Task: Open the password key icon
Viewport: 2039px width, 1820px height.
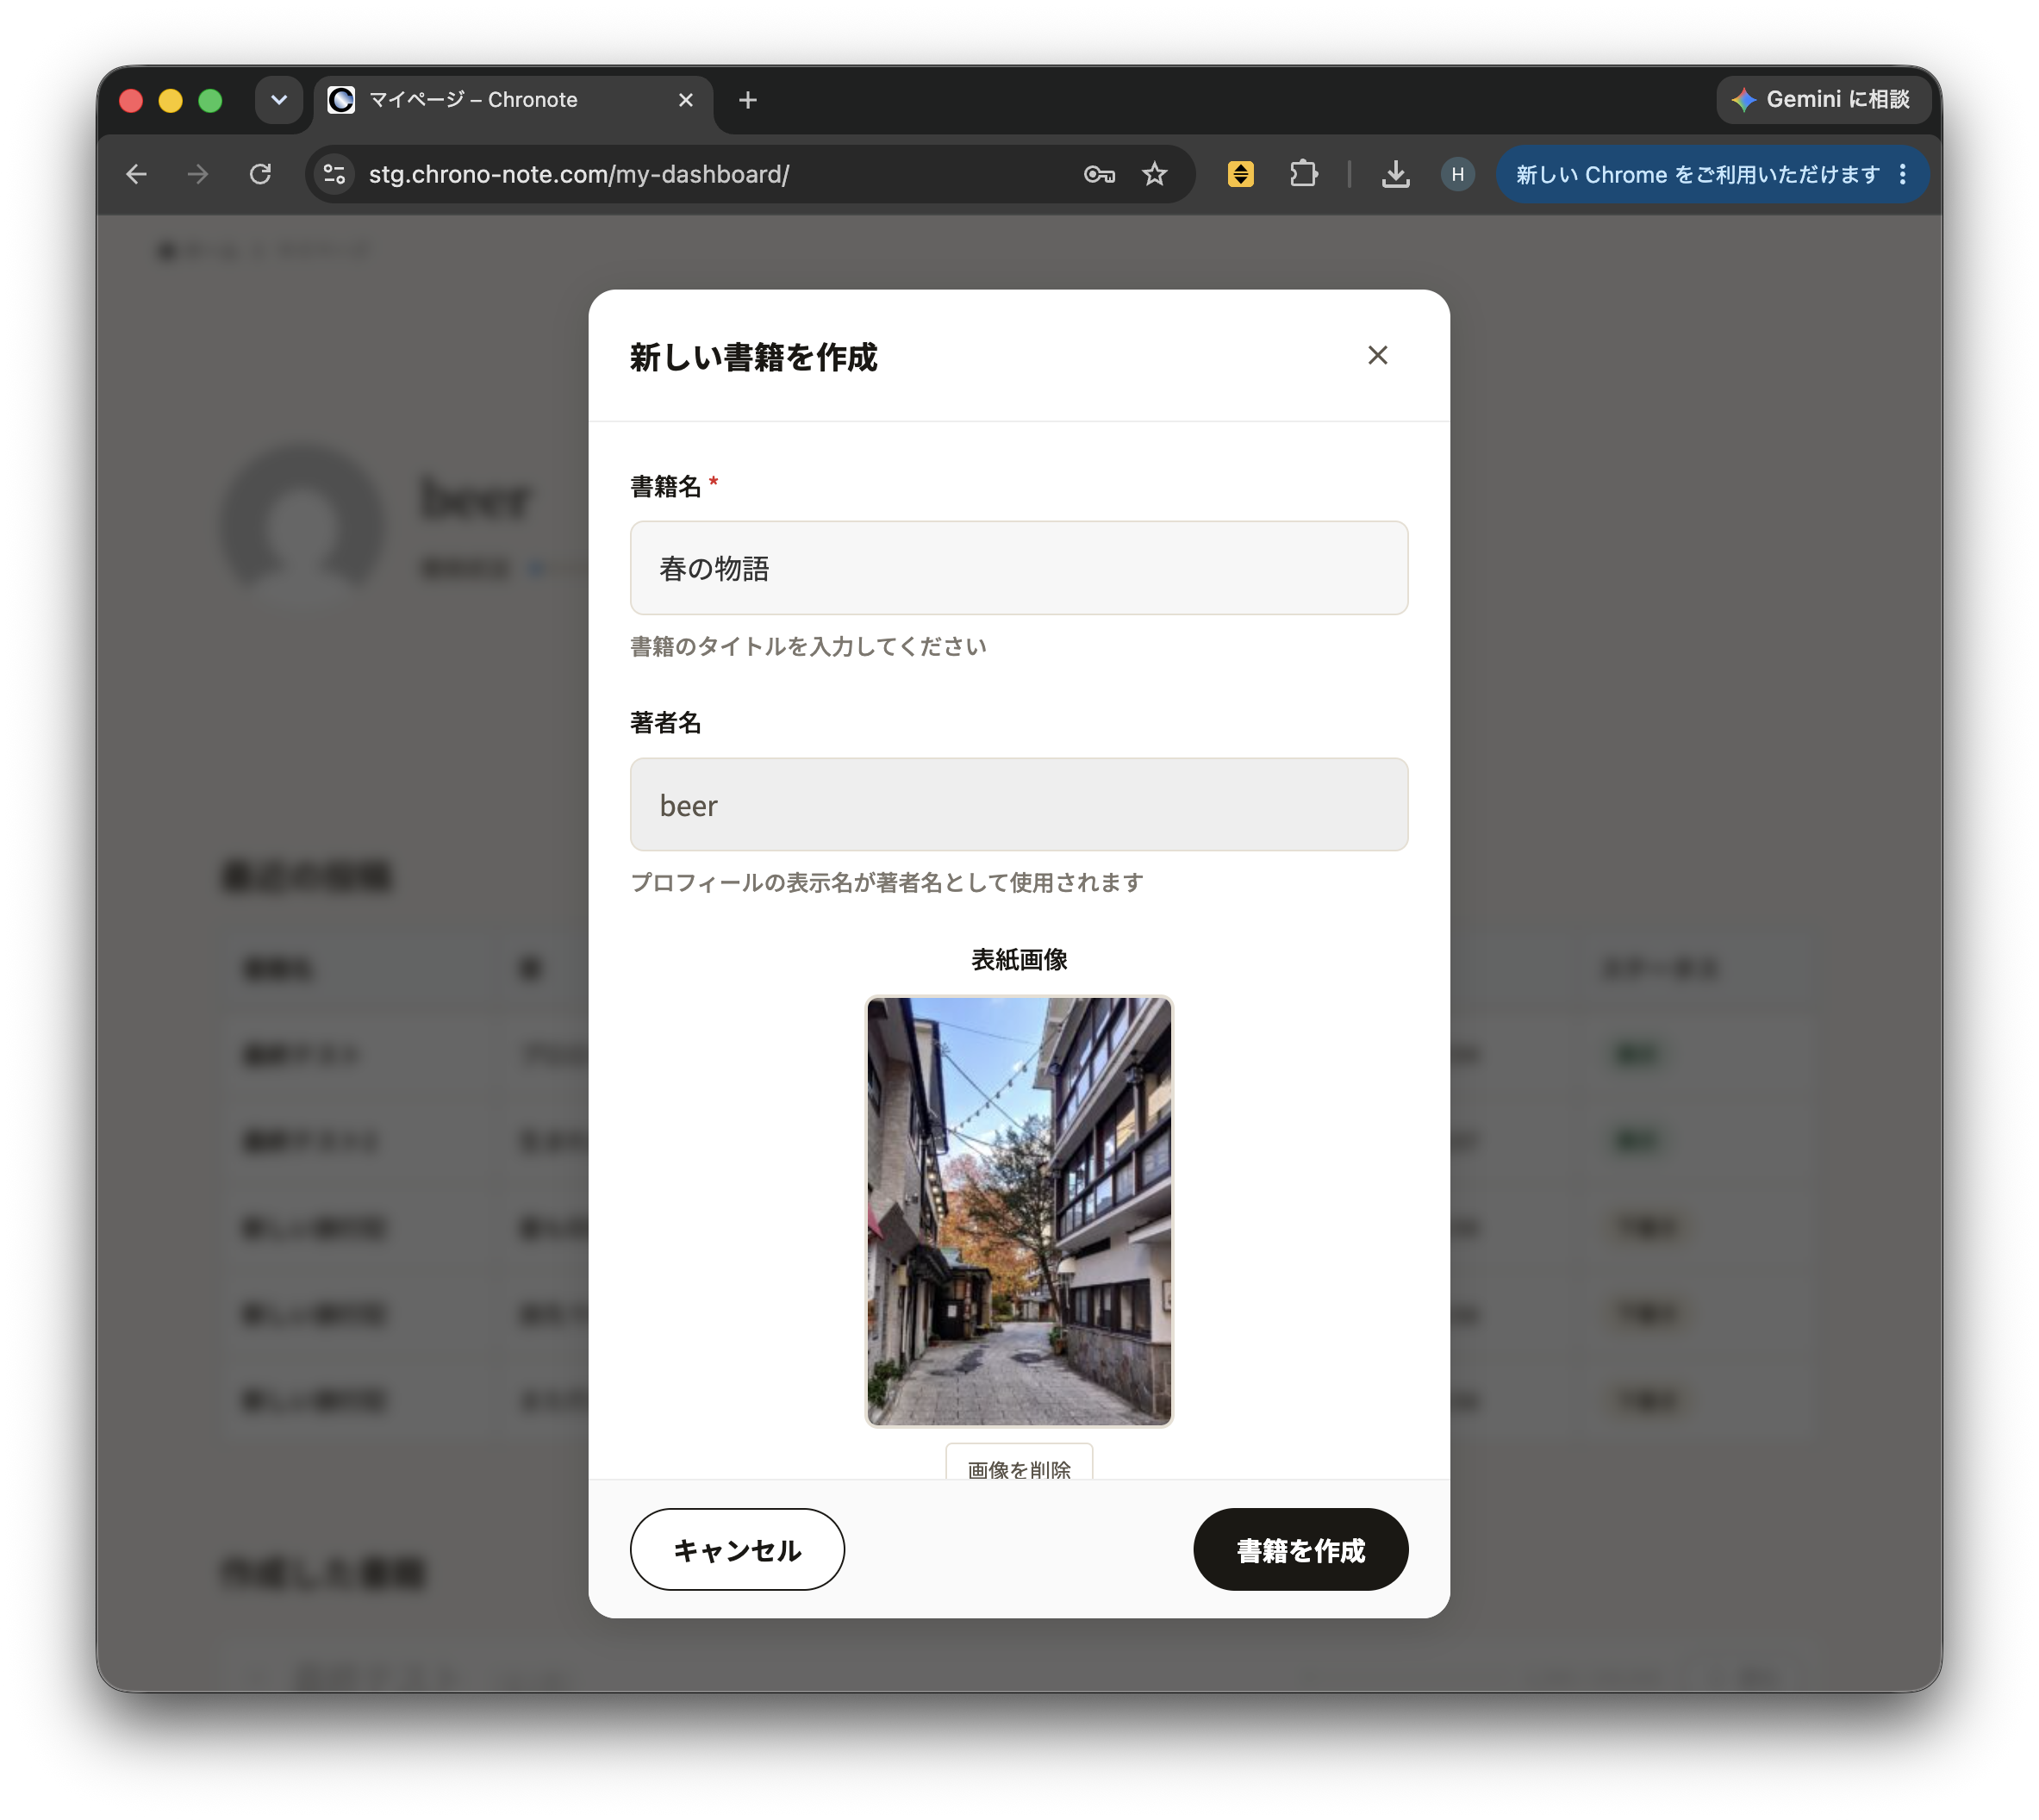Action: (x=1099, y=174)
